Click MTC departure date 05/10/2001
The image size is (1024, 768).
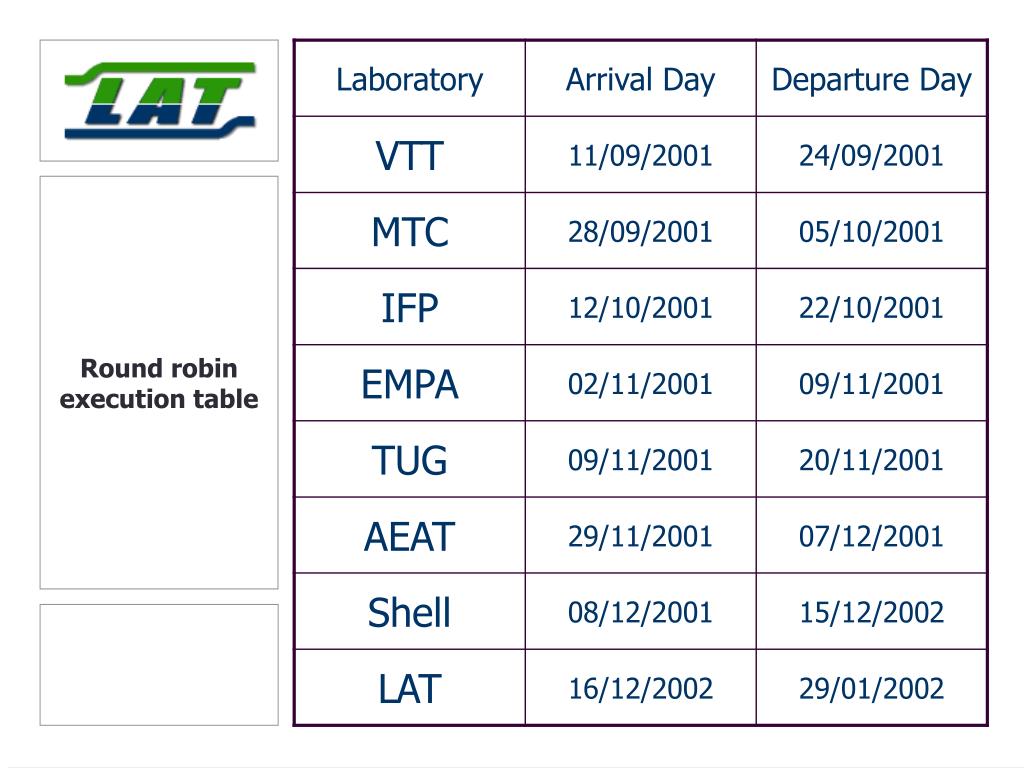click(871, 231)
